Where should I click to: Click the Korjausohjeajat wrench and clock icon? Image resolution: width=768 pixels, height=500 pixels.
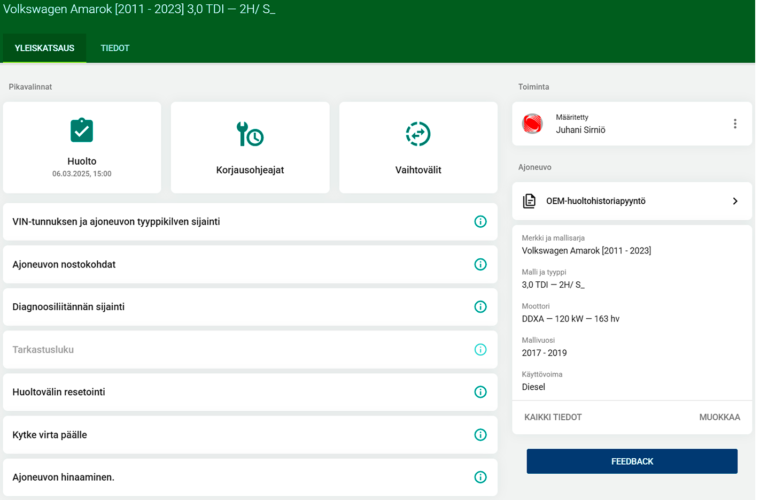tap(250, 134)
